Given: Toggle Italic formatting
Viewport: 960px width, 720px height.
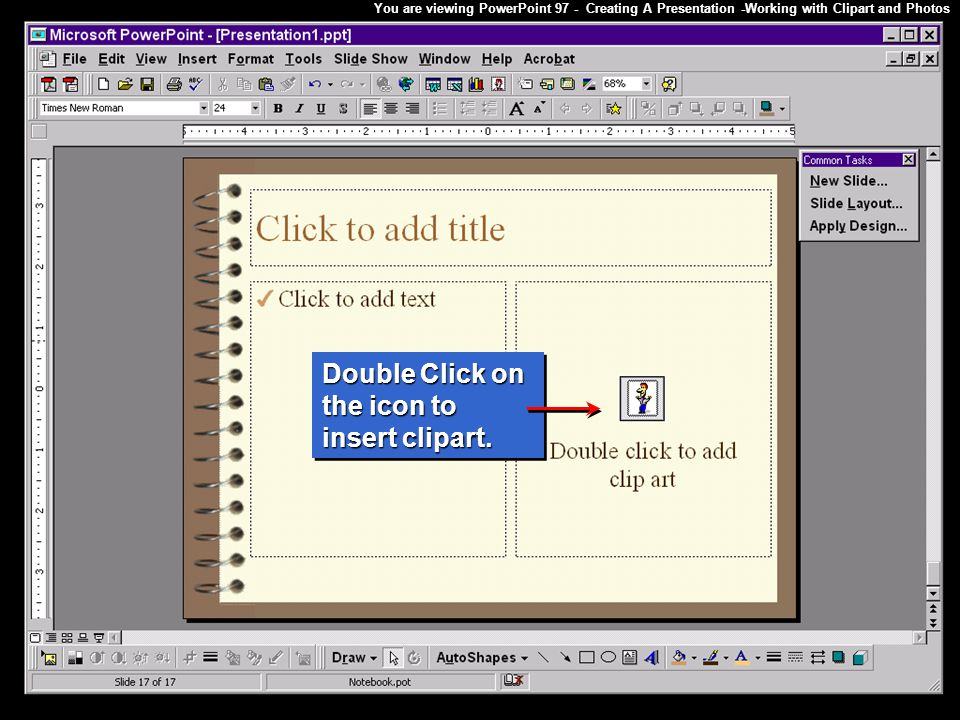Looking at the screenshot, I should (299, 109).
